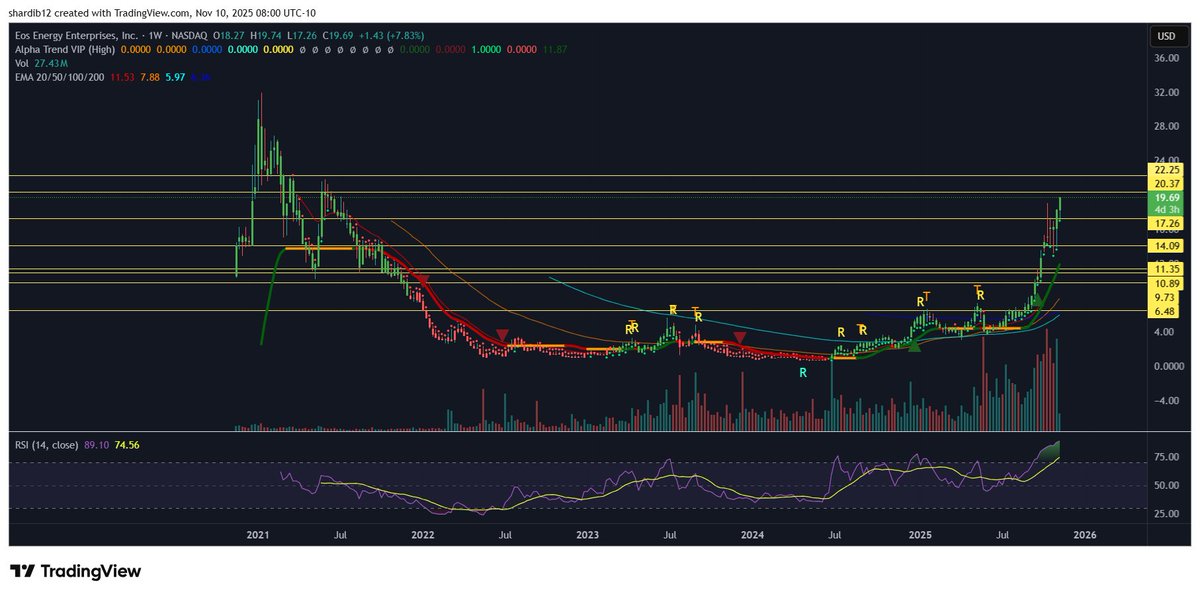Click the 25.00 RSI axis value

coord(1167,513)
